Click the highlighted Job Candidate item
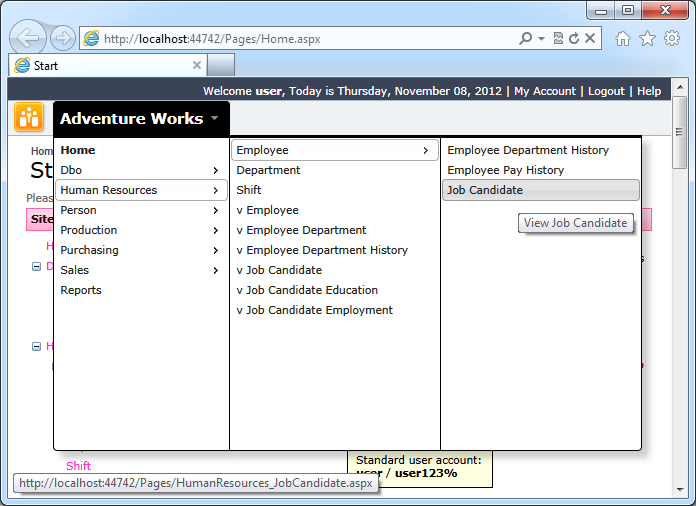The width and height of the screenshot is (696, 506). click(x=541, y=190)
